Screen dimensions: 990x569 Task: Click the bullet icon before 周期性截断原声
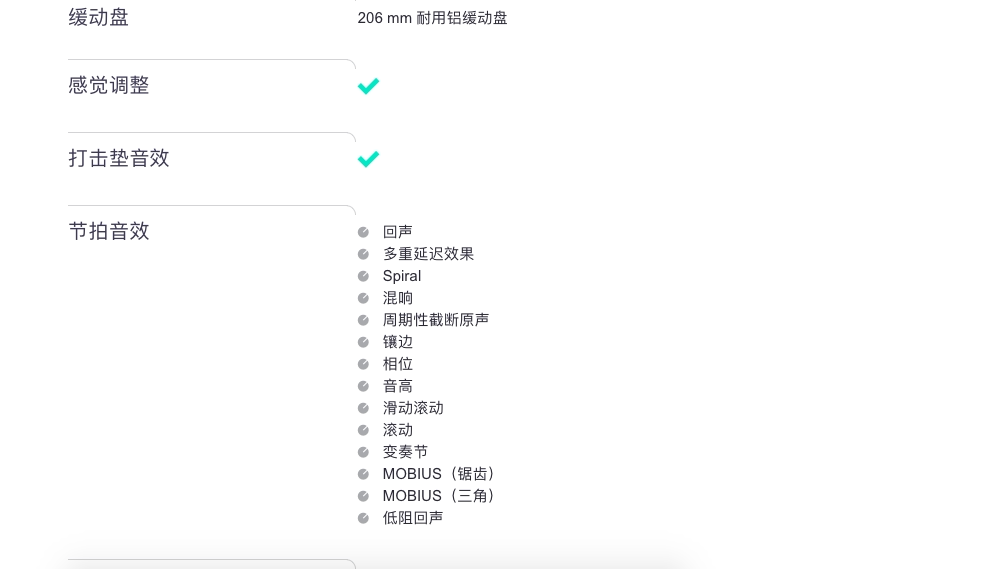363,320
